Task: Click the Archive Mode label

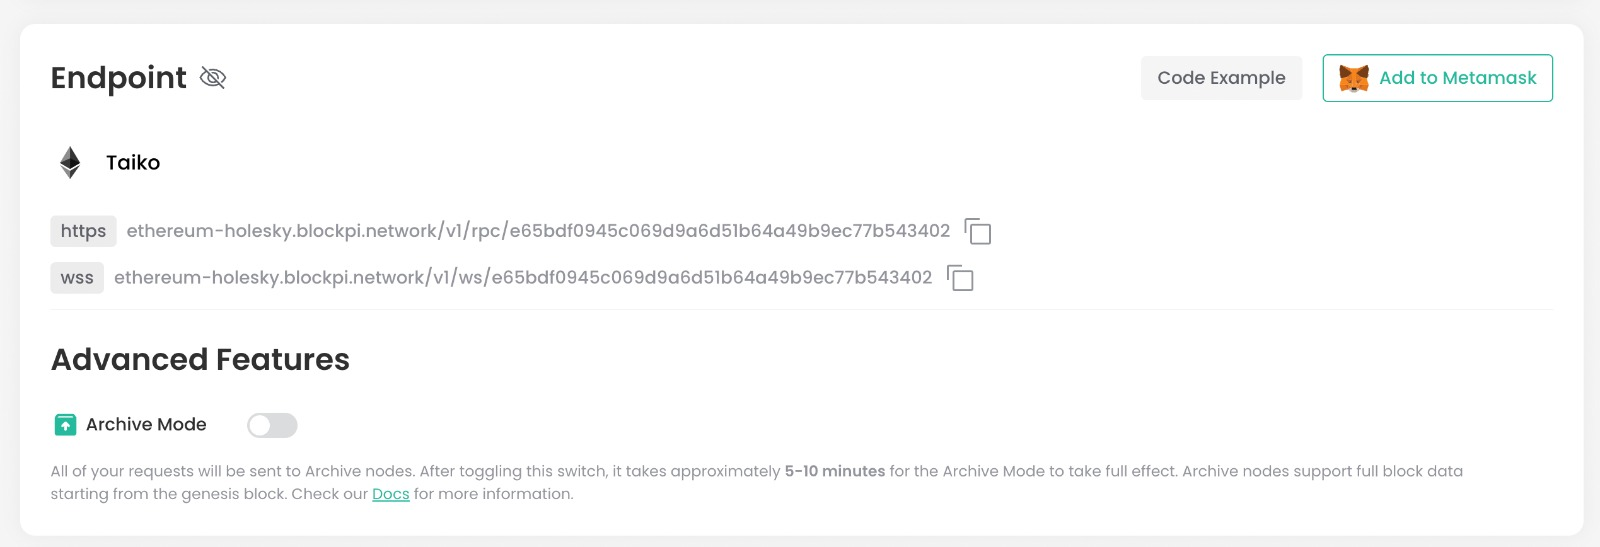Action: [146, 425]
